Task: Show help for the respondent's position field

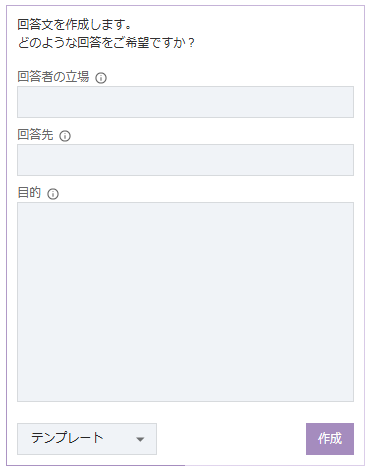Action: [x=101, y=78]
